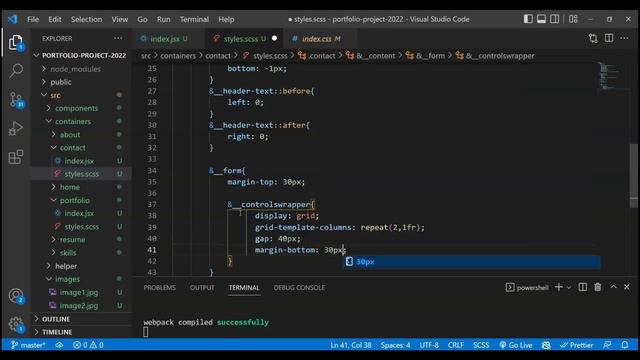
Task: Open the Explorer view in activity bar
Action: click(x=16, y=42)
